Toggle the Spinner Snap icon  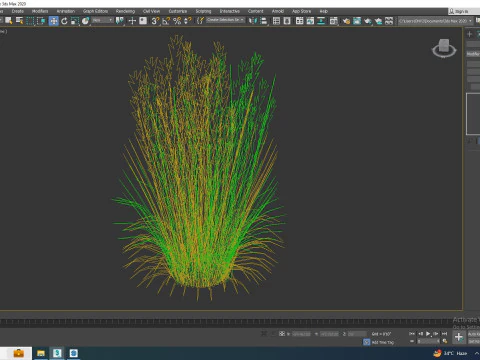(188, 21)
